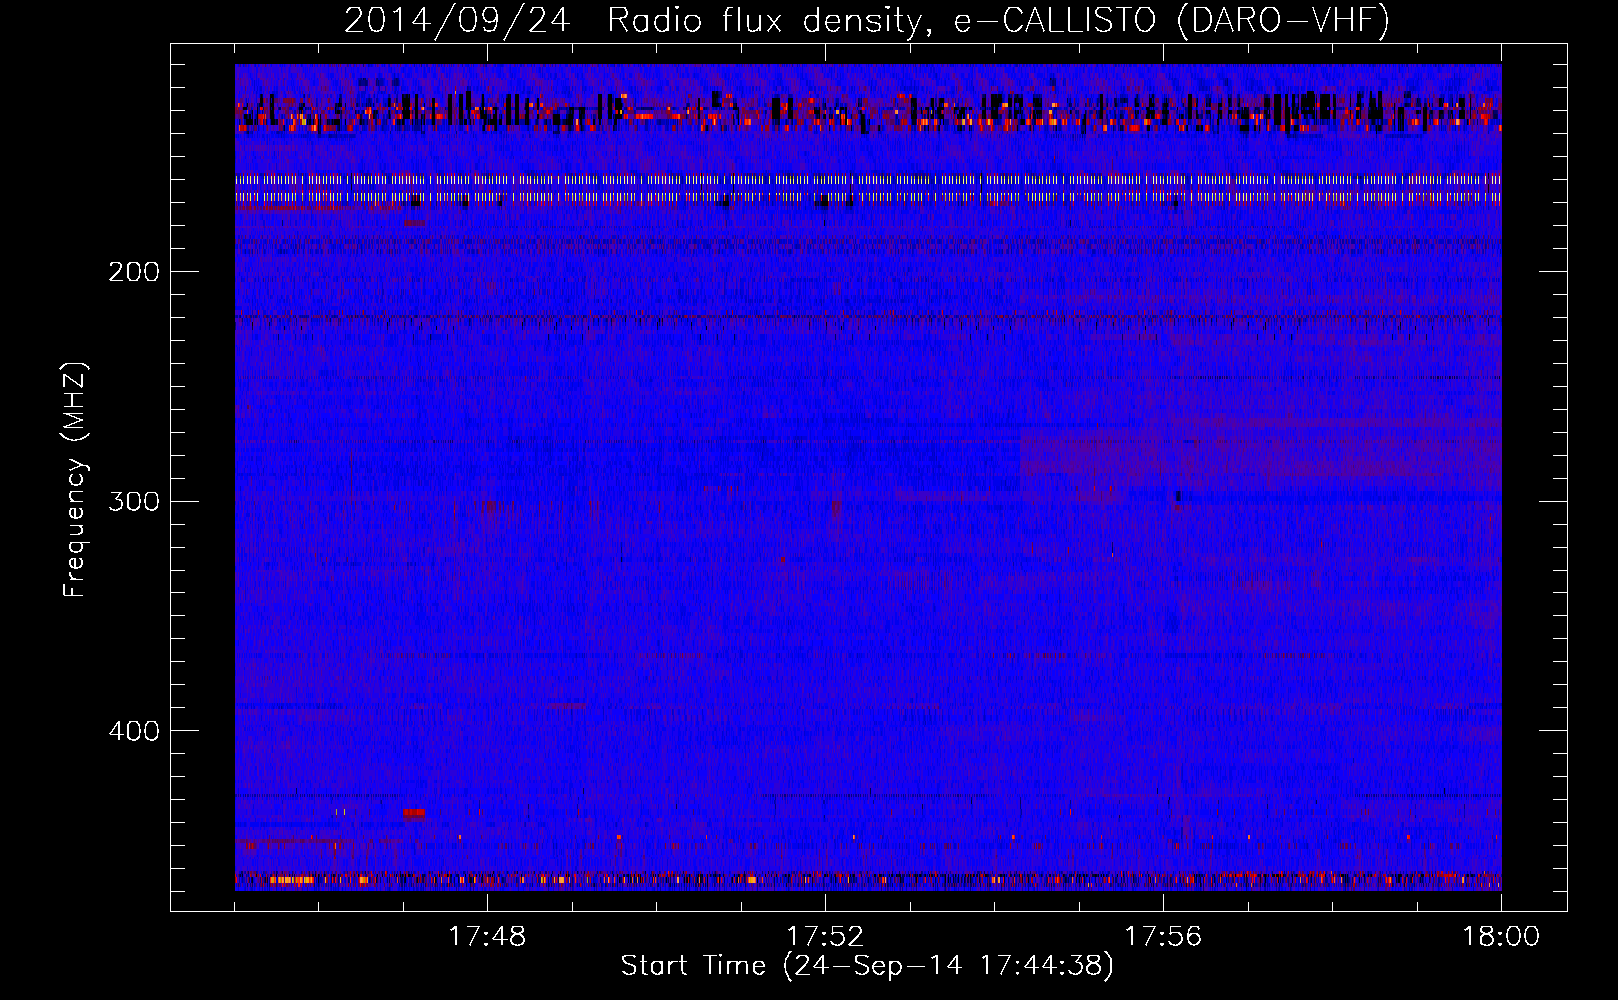Click the '17:52' time axis label
The height and width of the screenshot is (1000, 1618).
pyautogui.click(x=825, y=937)
